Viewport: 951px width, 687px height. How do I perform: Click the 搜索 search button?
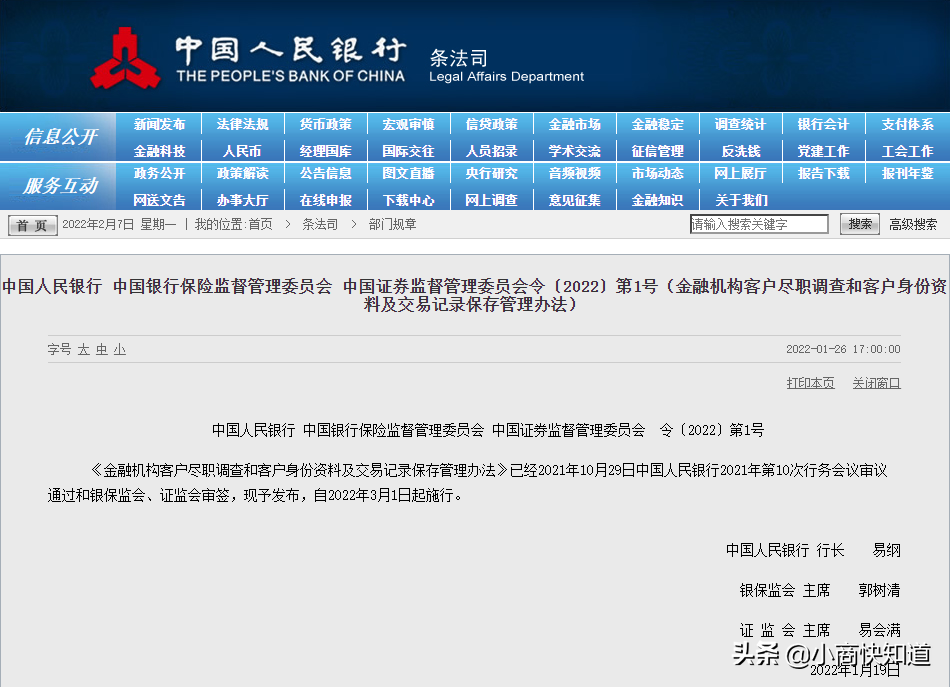click(859, 224)
